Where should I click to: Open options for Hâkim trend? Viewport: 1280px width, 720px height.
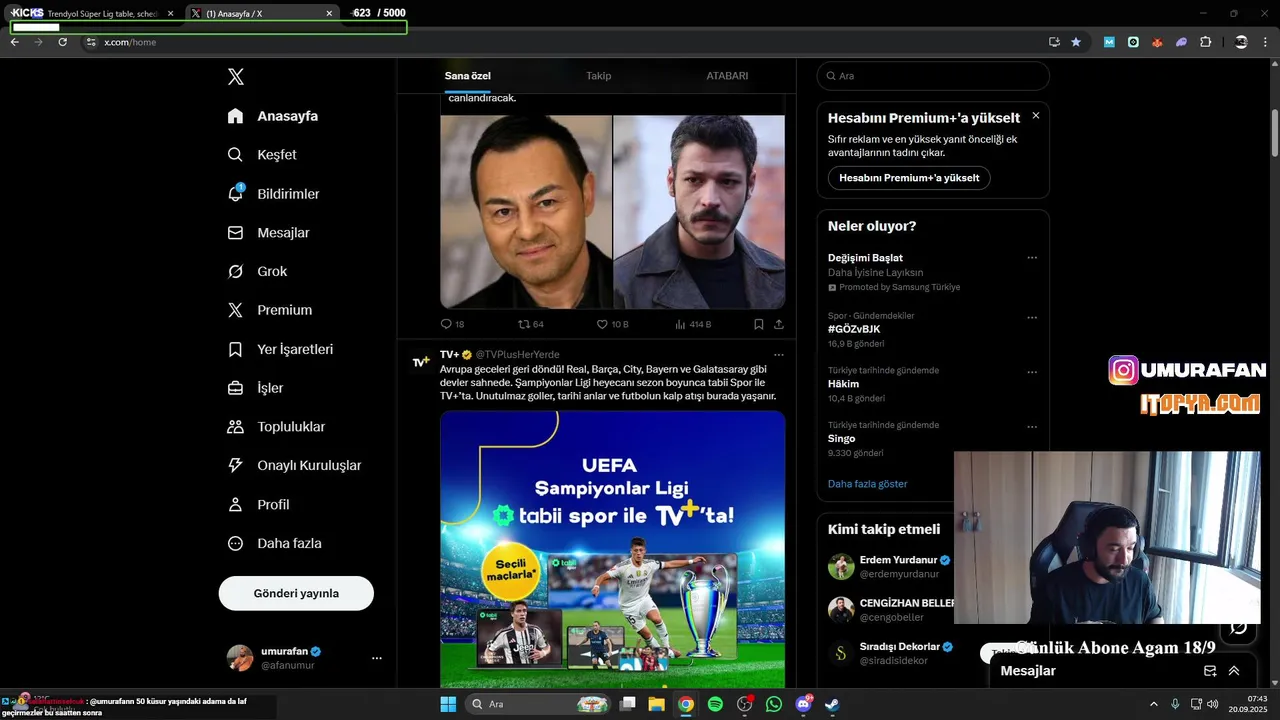point(1032,372)
